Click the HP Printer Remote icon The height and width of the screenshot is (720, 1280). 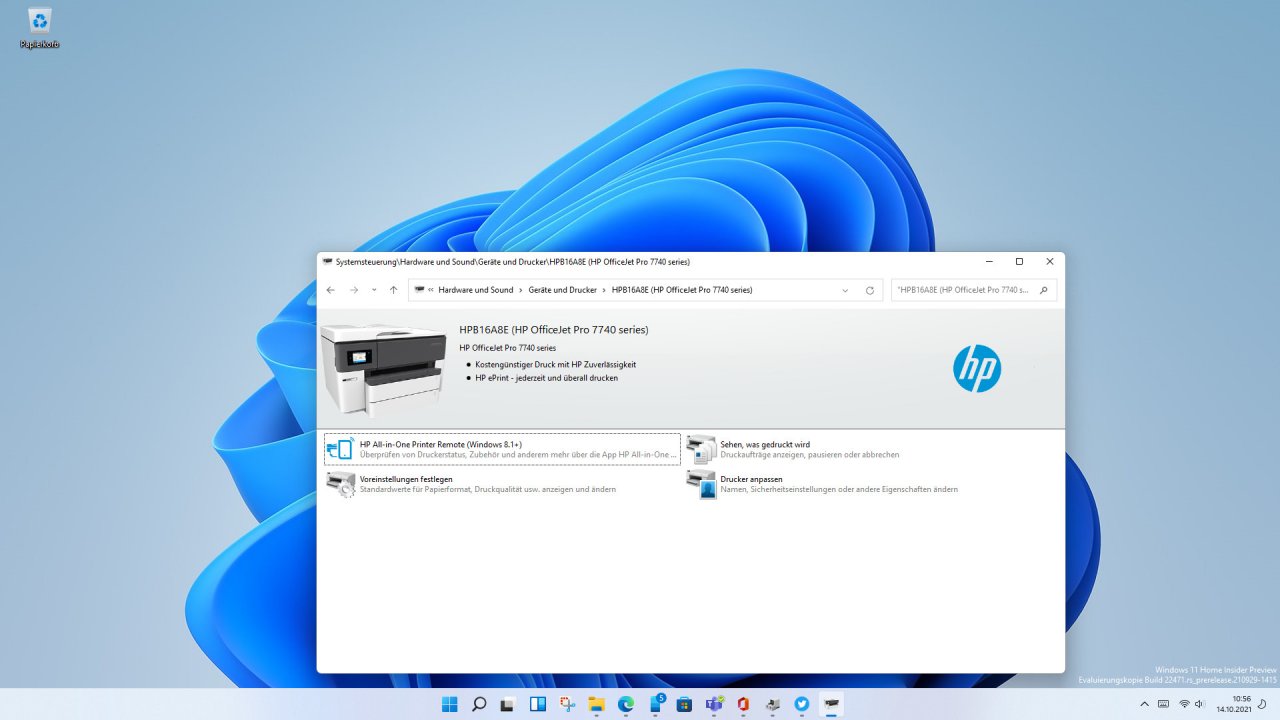click(x=341, y=449)
